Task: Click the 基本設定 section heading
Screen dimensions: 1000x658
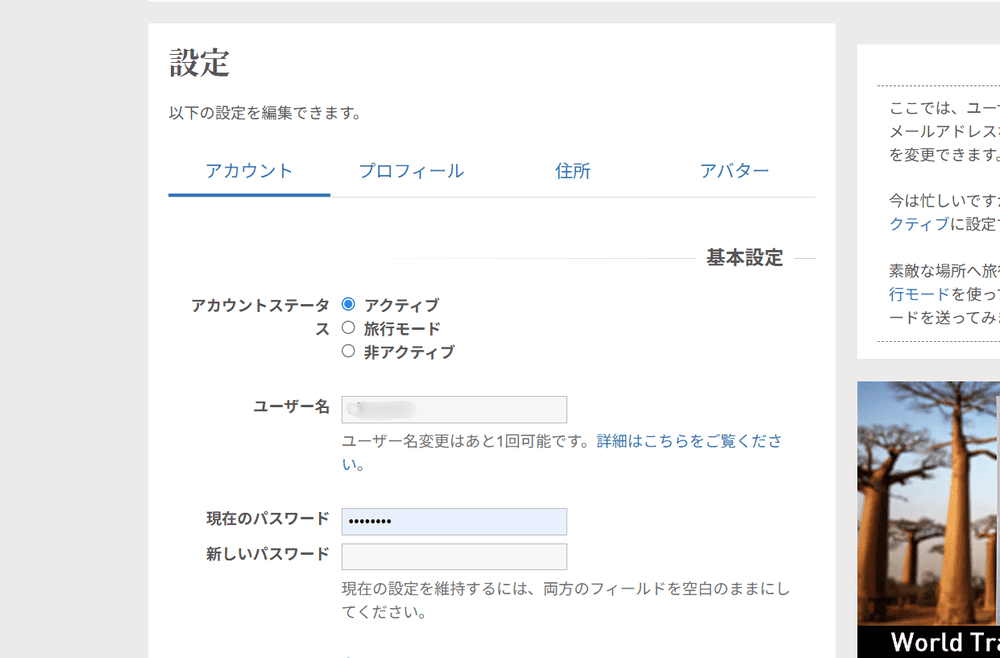Action: pos(744,258)
